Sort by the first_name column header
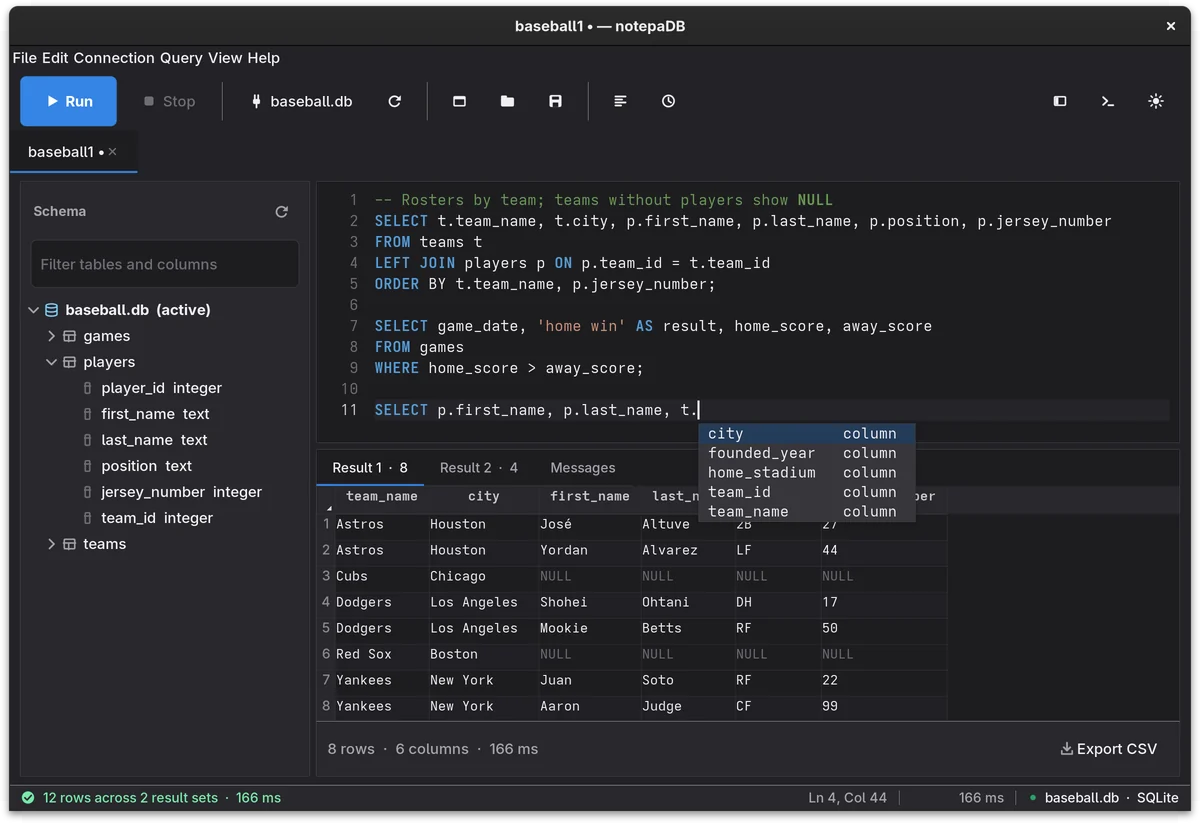This screenshot has height=823, width=1200. (x=590, y=496)
